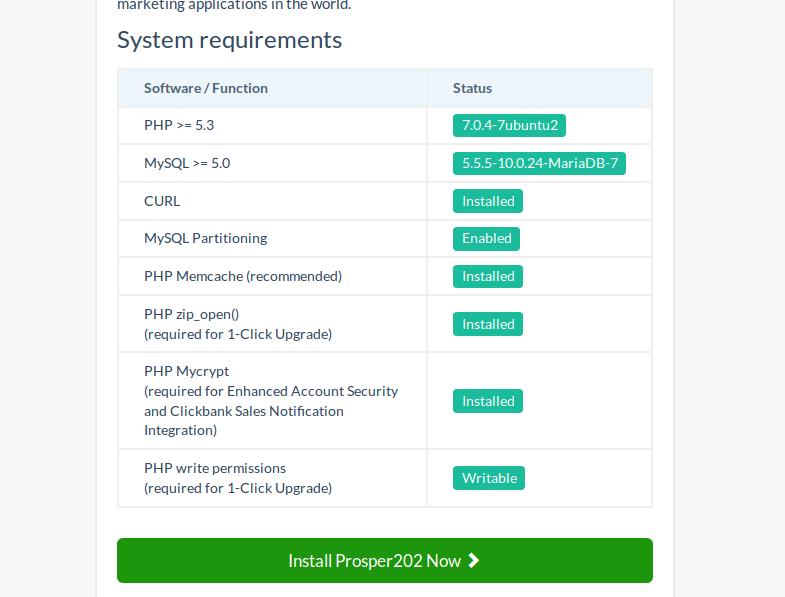Click the Installed badge for CURL
This screenshot has width=785, height=597.
pyautogui.click(x=488, y=201)
